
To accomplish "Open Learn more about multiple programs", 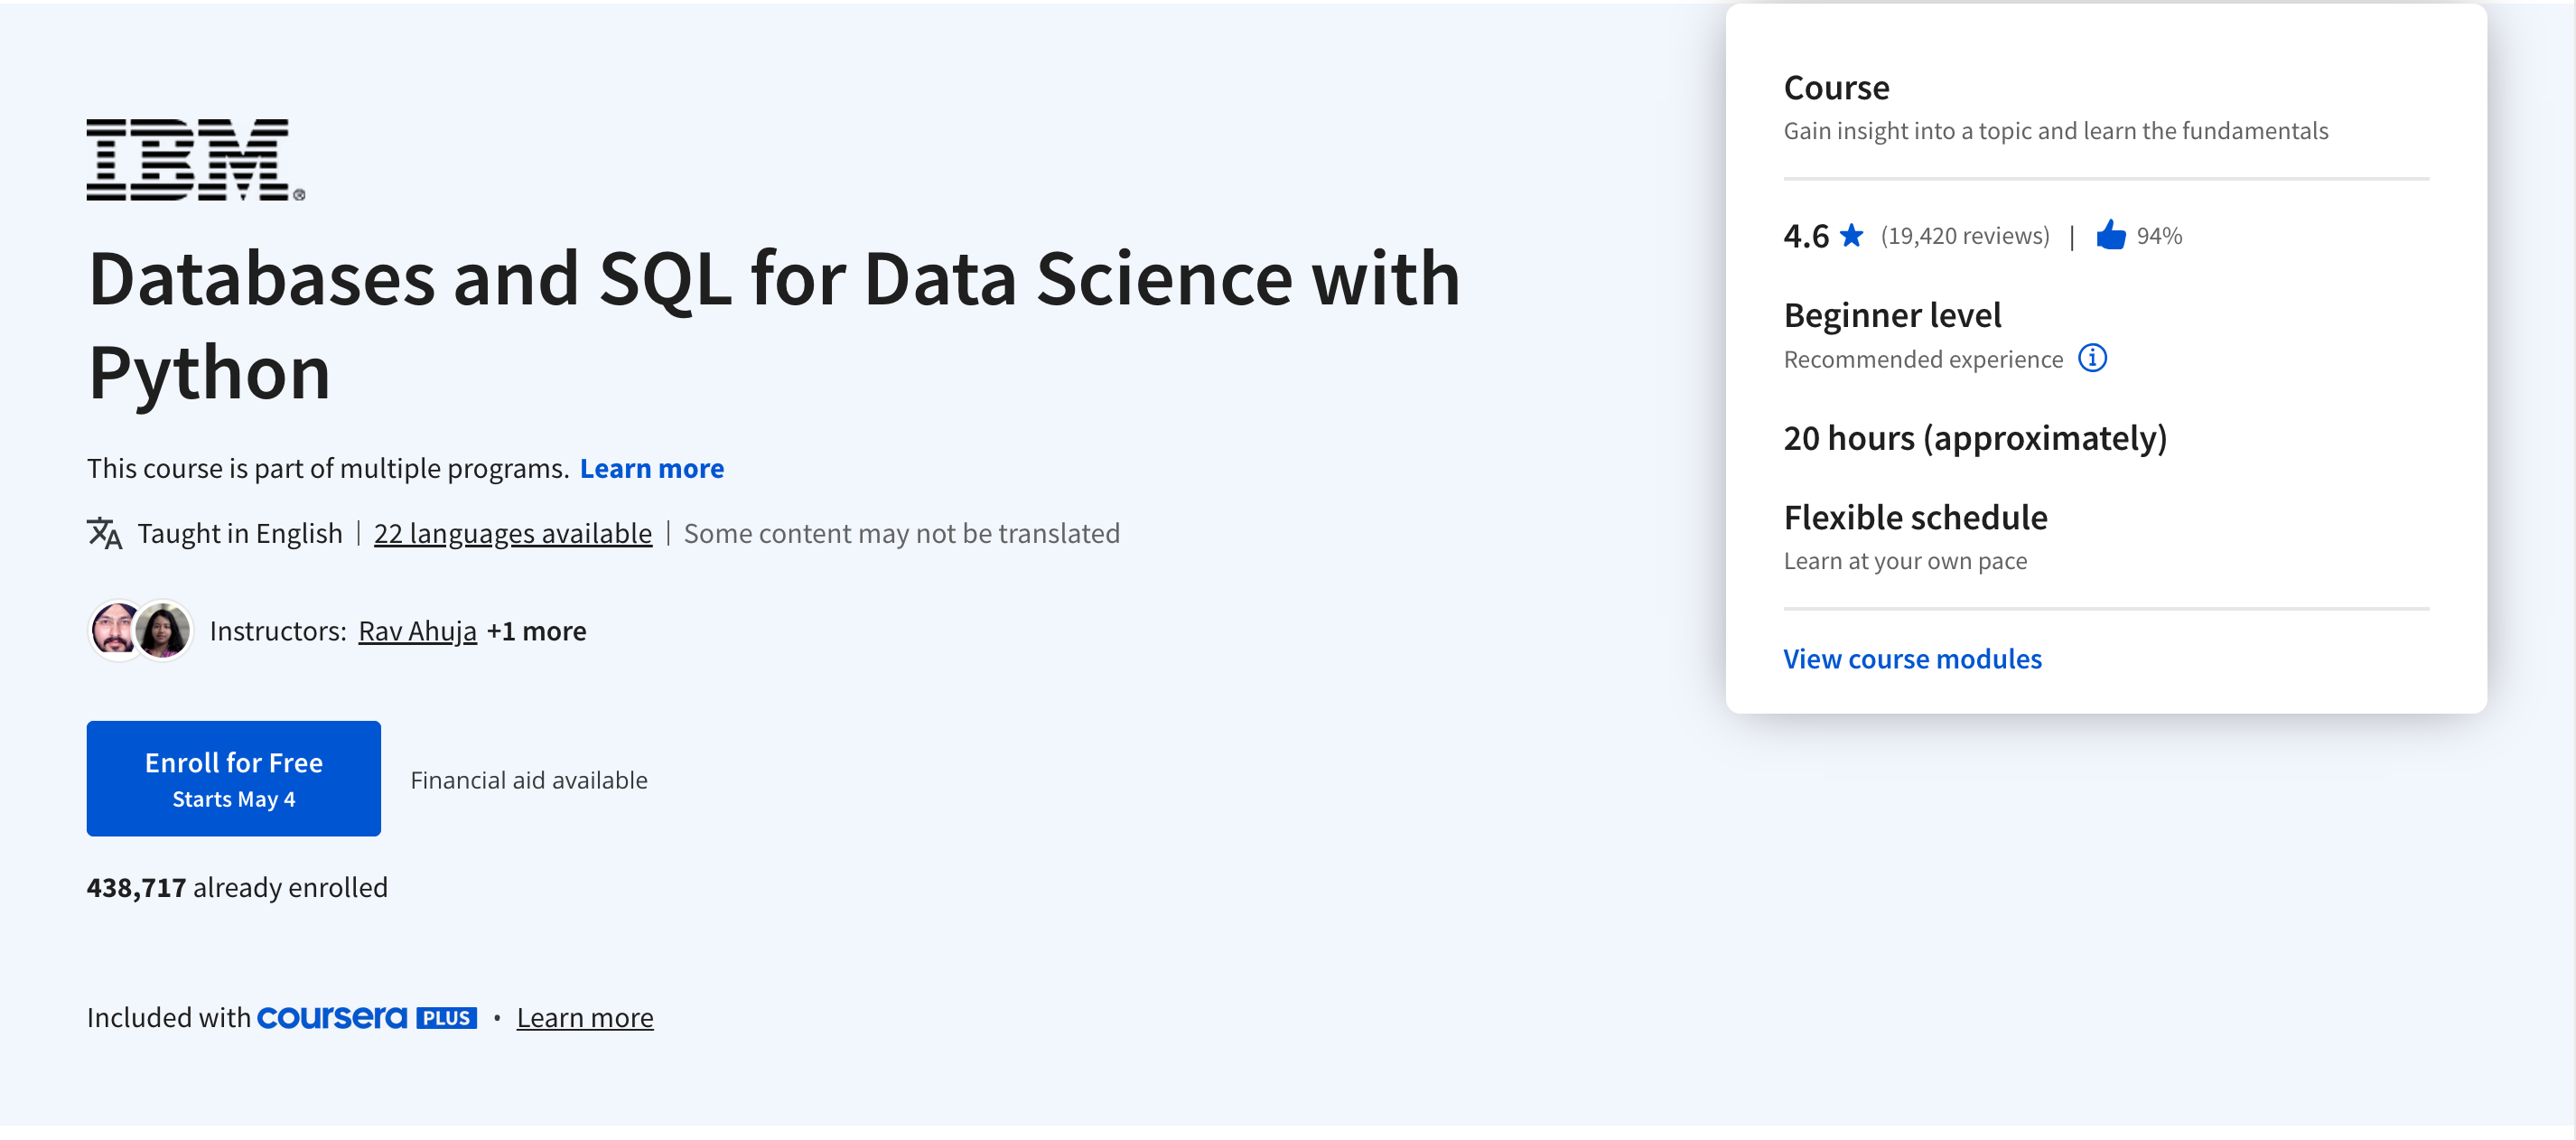I will pyautogui.click(x=652, y=469).
